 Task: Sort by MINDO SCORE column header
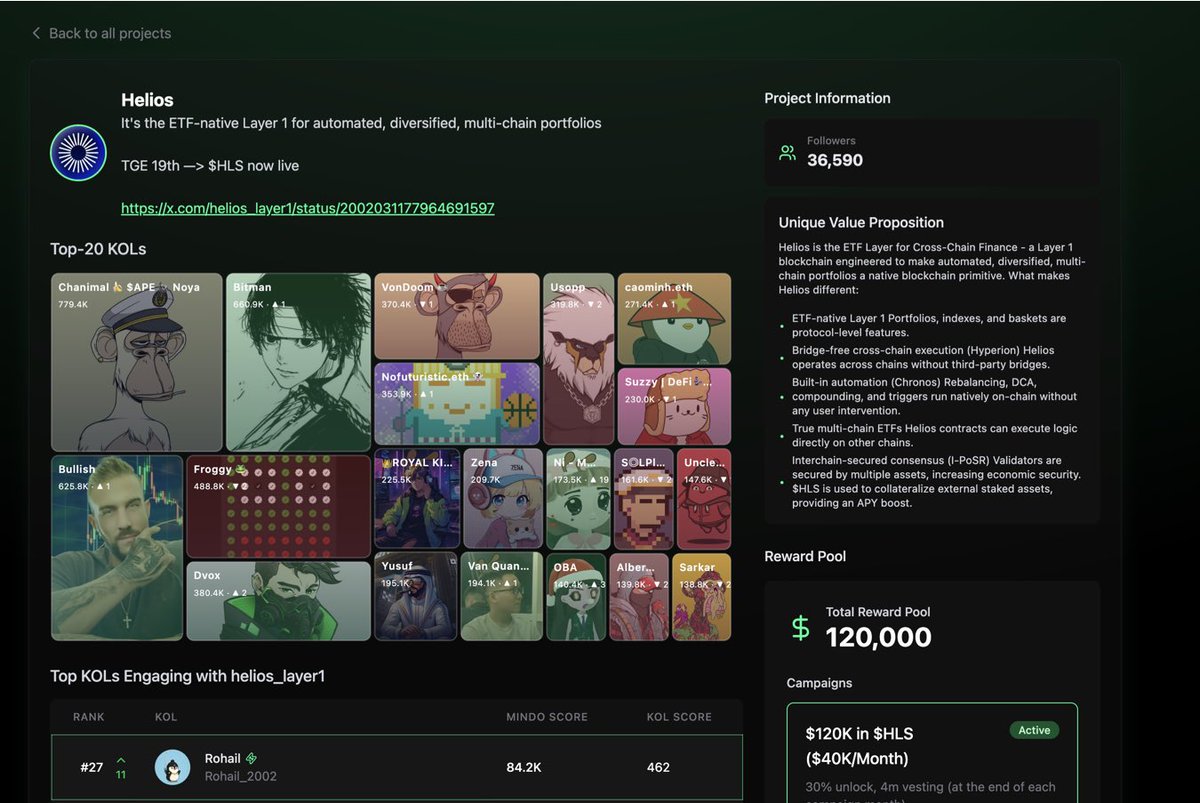coord(547,717)
